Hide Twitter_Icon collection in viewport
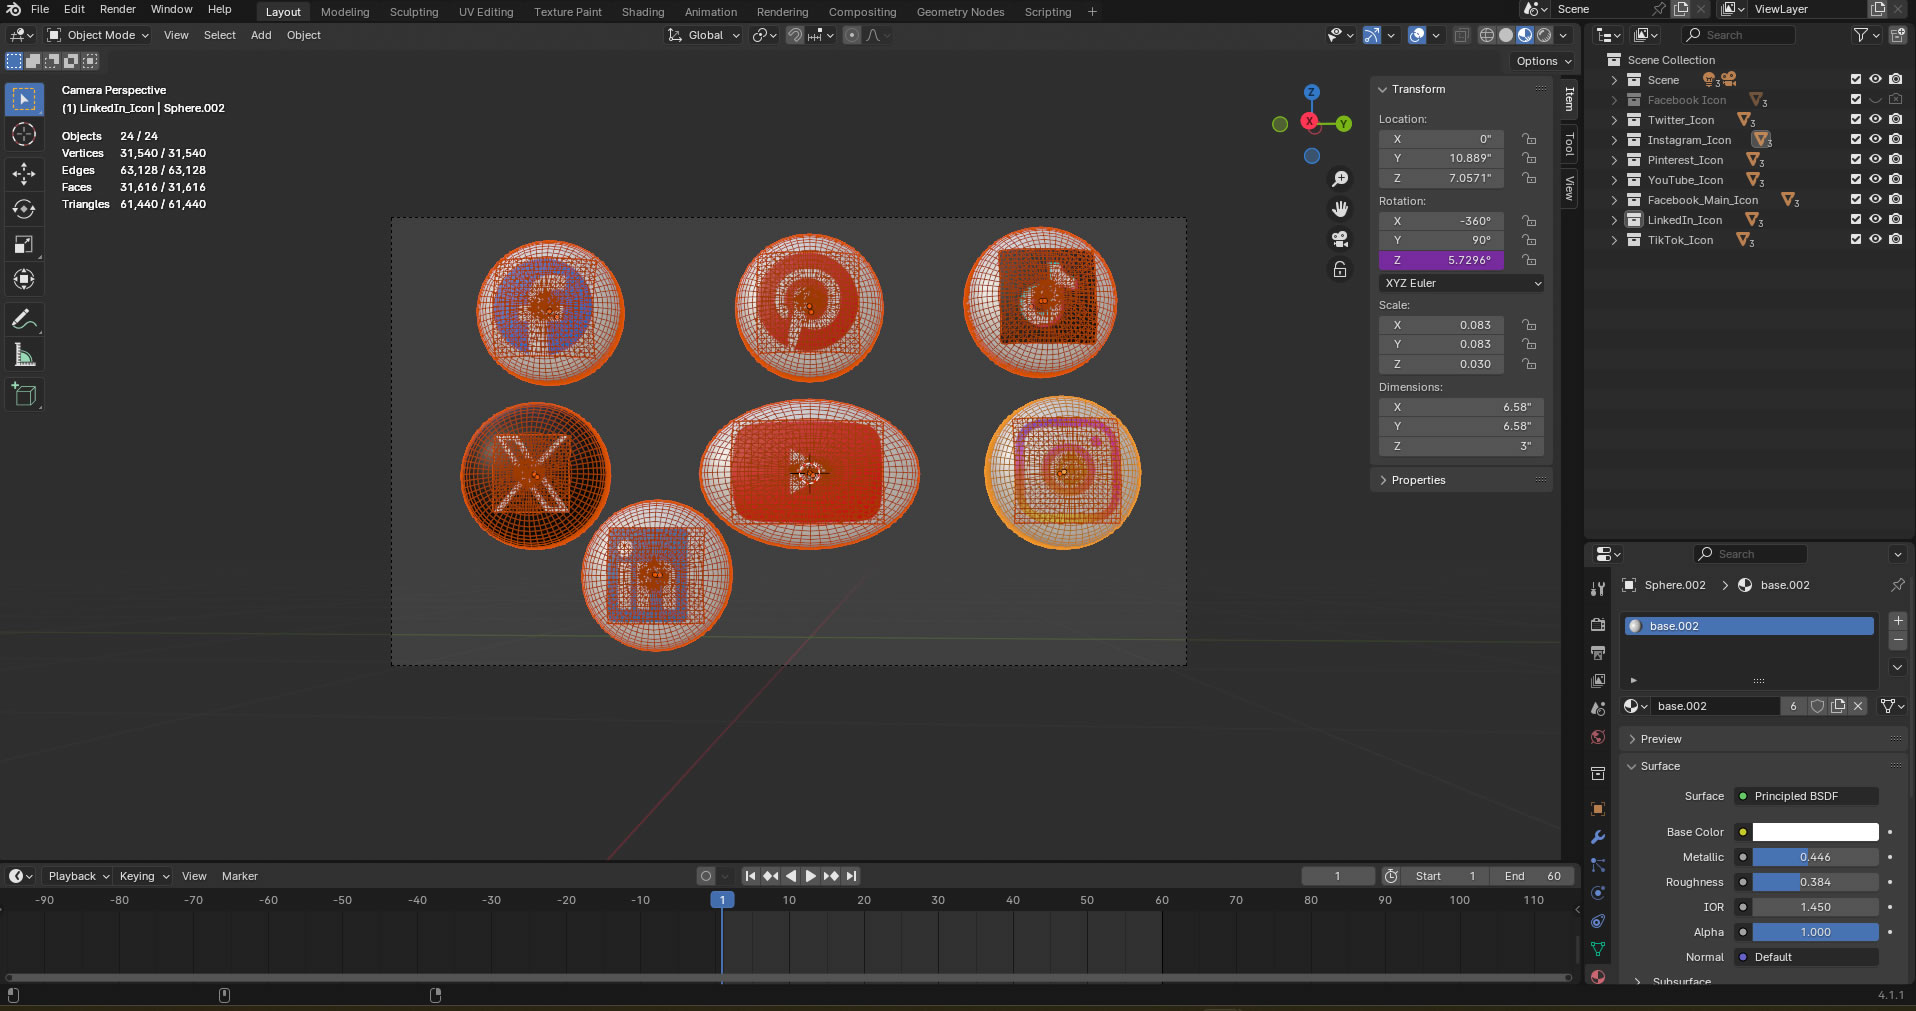Screen dimensions: 1916x1011 point(1875,120)
